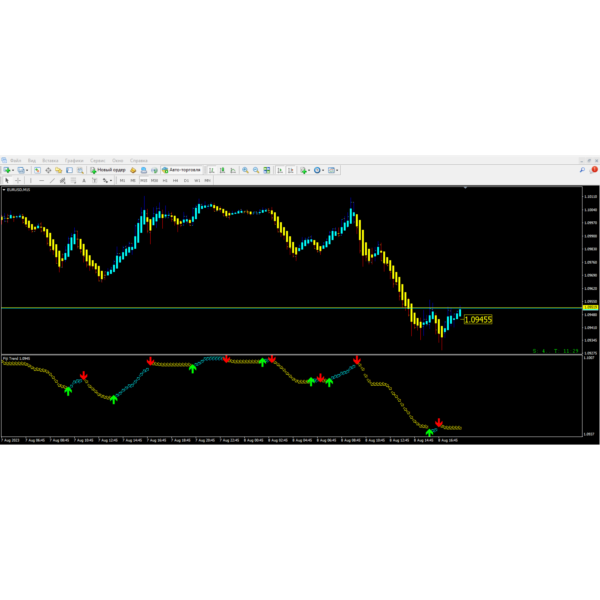This screenshot has height=600, width=600.
Task: Switch timeframe to MN
Action: pos(207,181)
